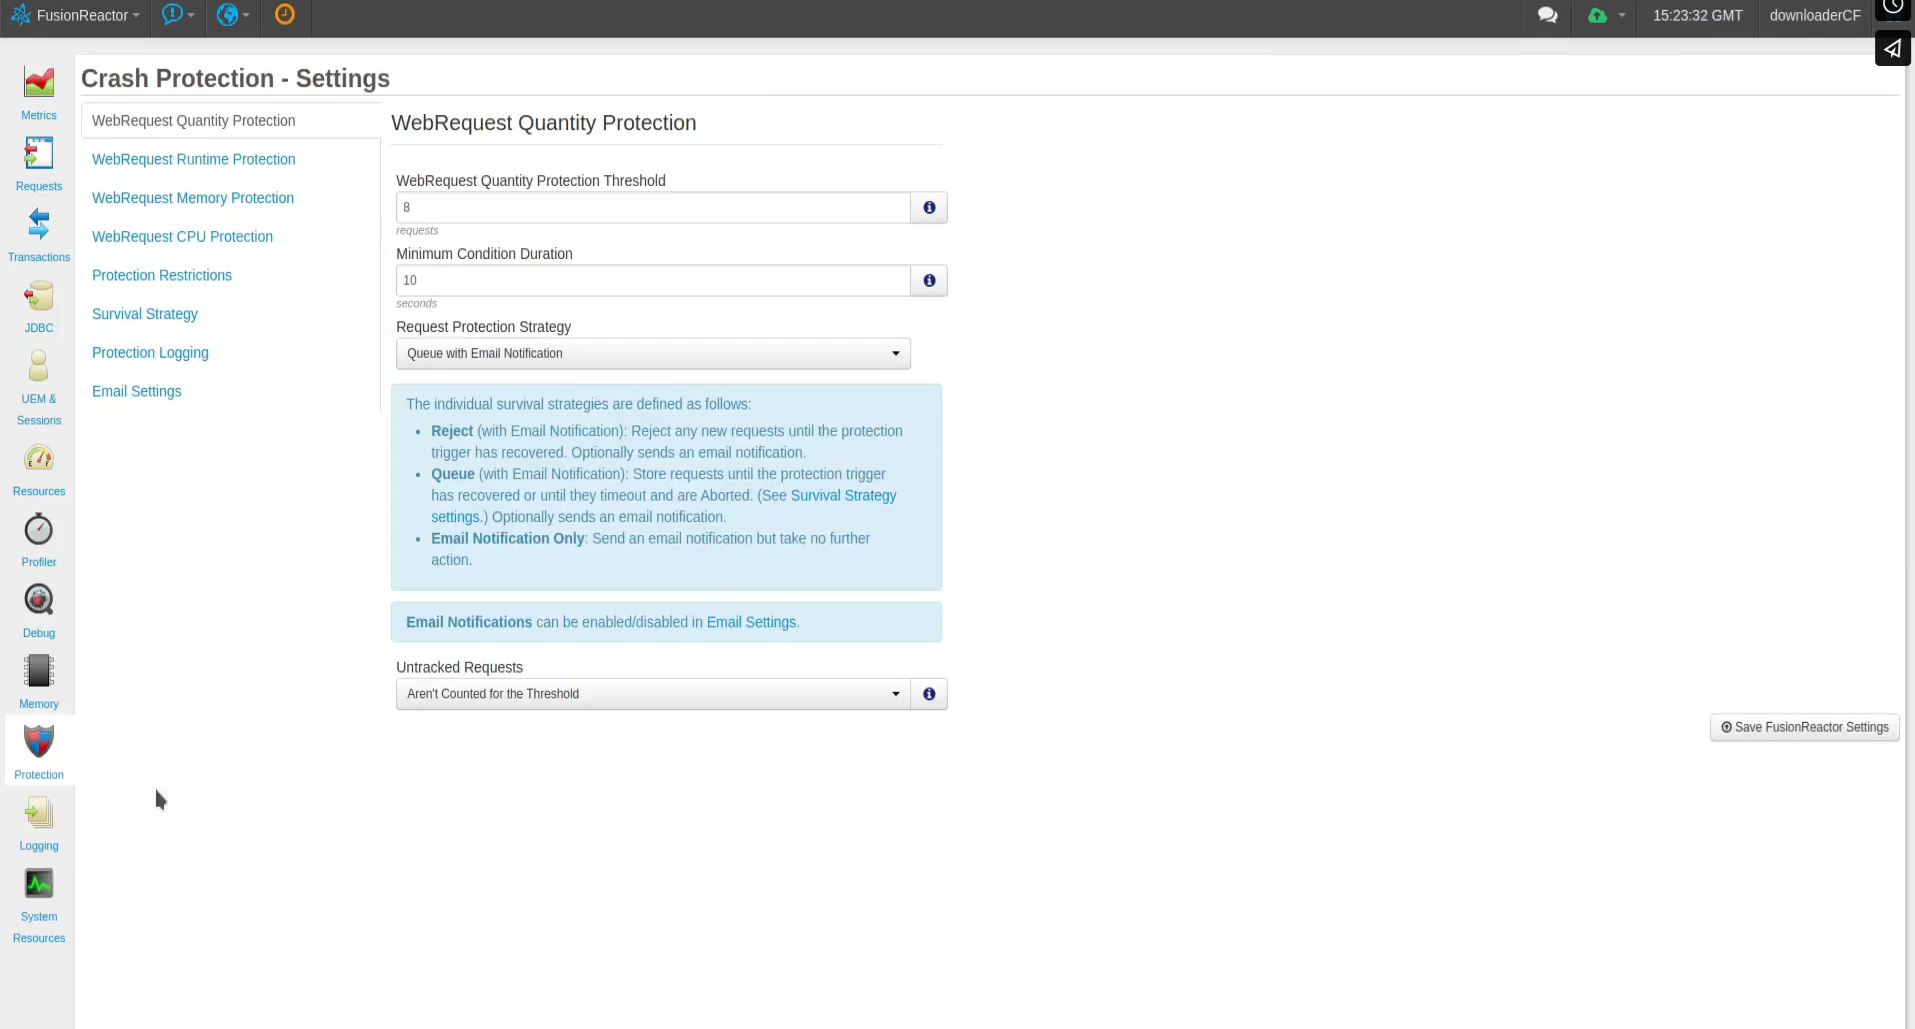Open the FusionReactor main menu
This screenshot has height=1029, width=1915.
[x=76, y=15]
